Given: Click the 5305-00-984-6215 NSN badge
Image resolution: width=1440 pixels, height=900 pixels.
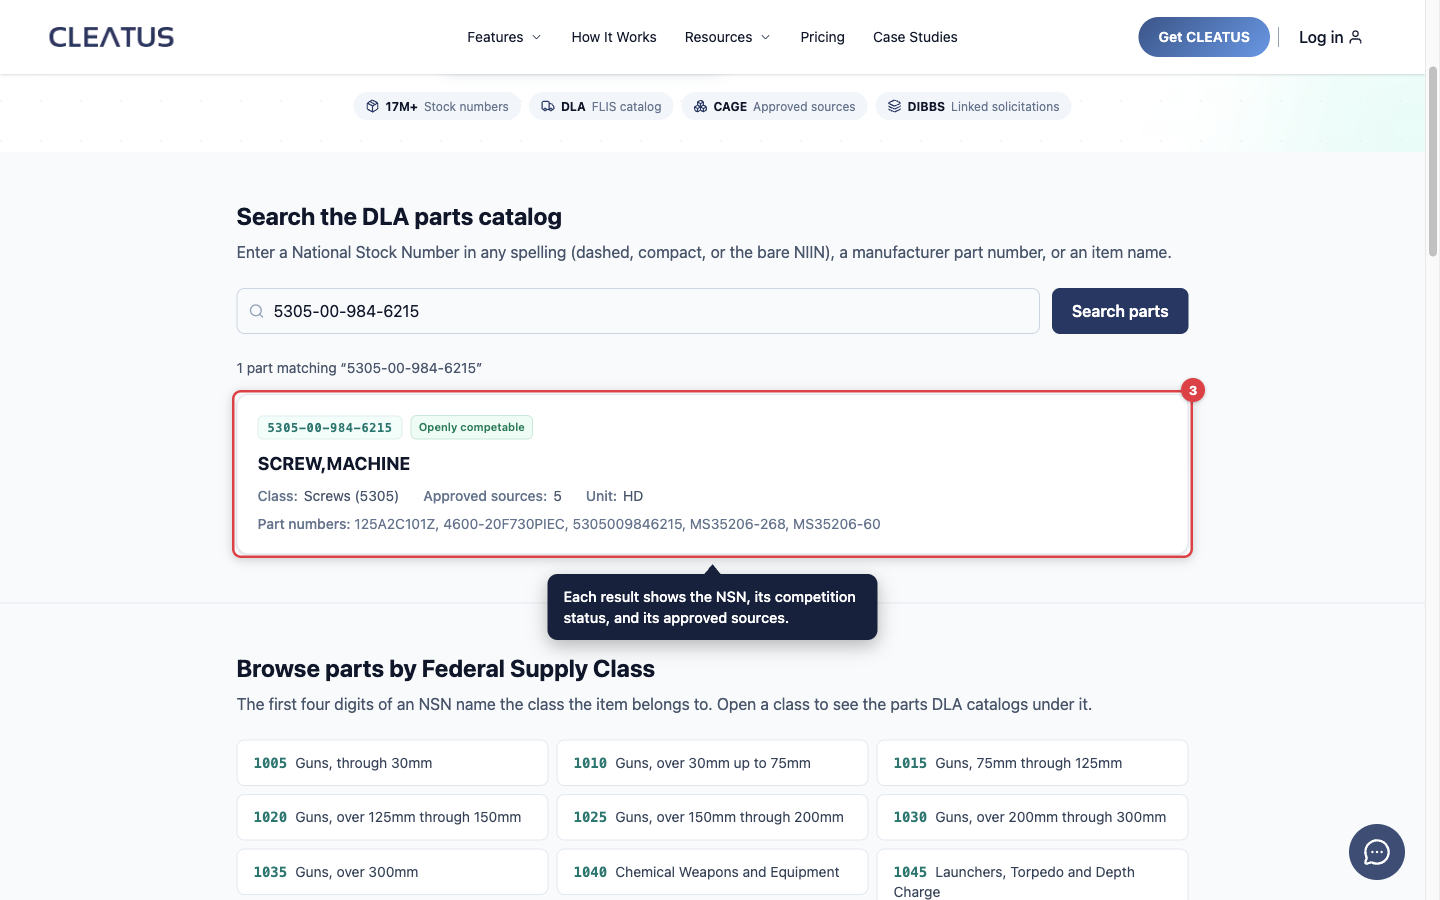Looking at the screenshot, I should [330, 427].
